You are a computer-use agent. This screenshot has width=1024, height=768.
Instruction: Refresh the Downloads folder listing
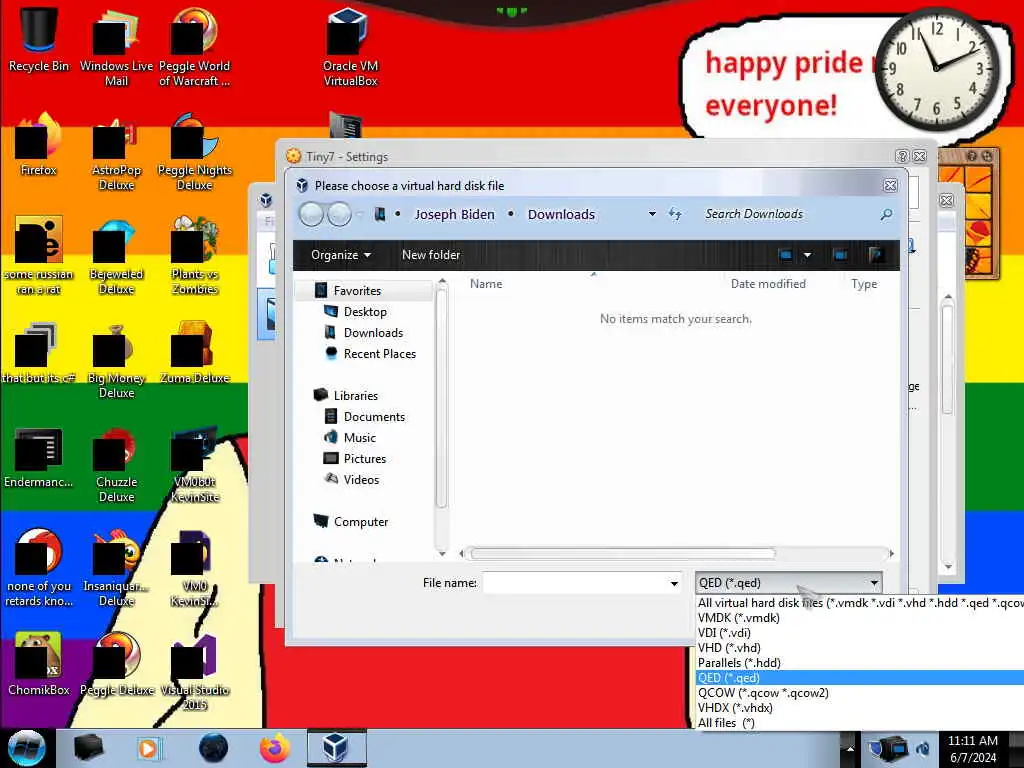coord(675,214)
